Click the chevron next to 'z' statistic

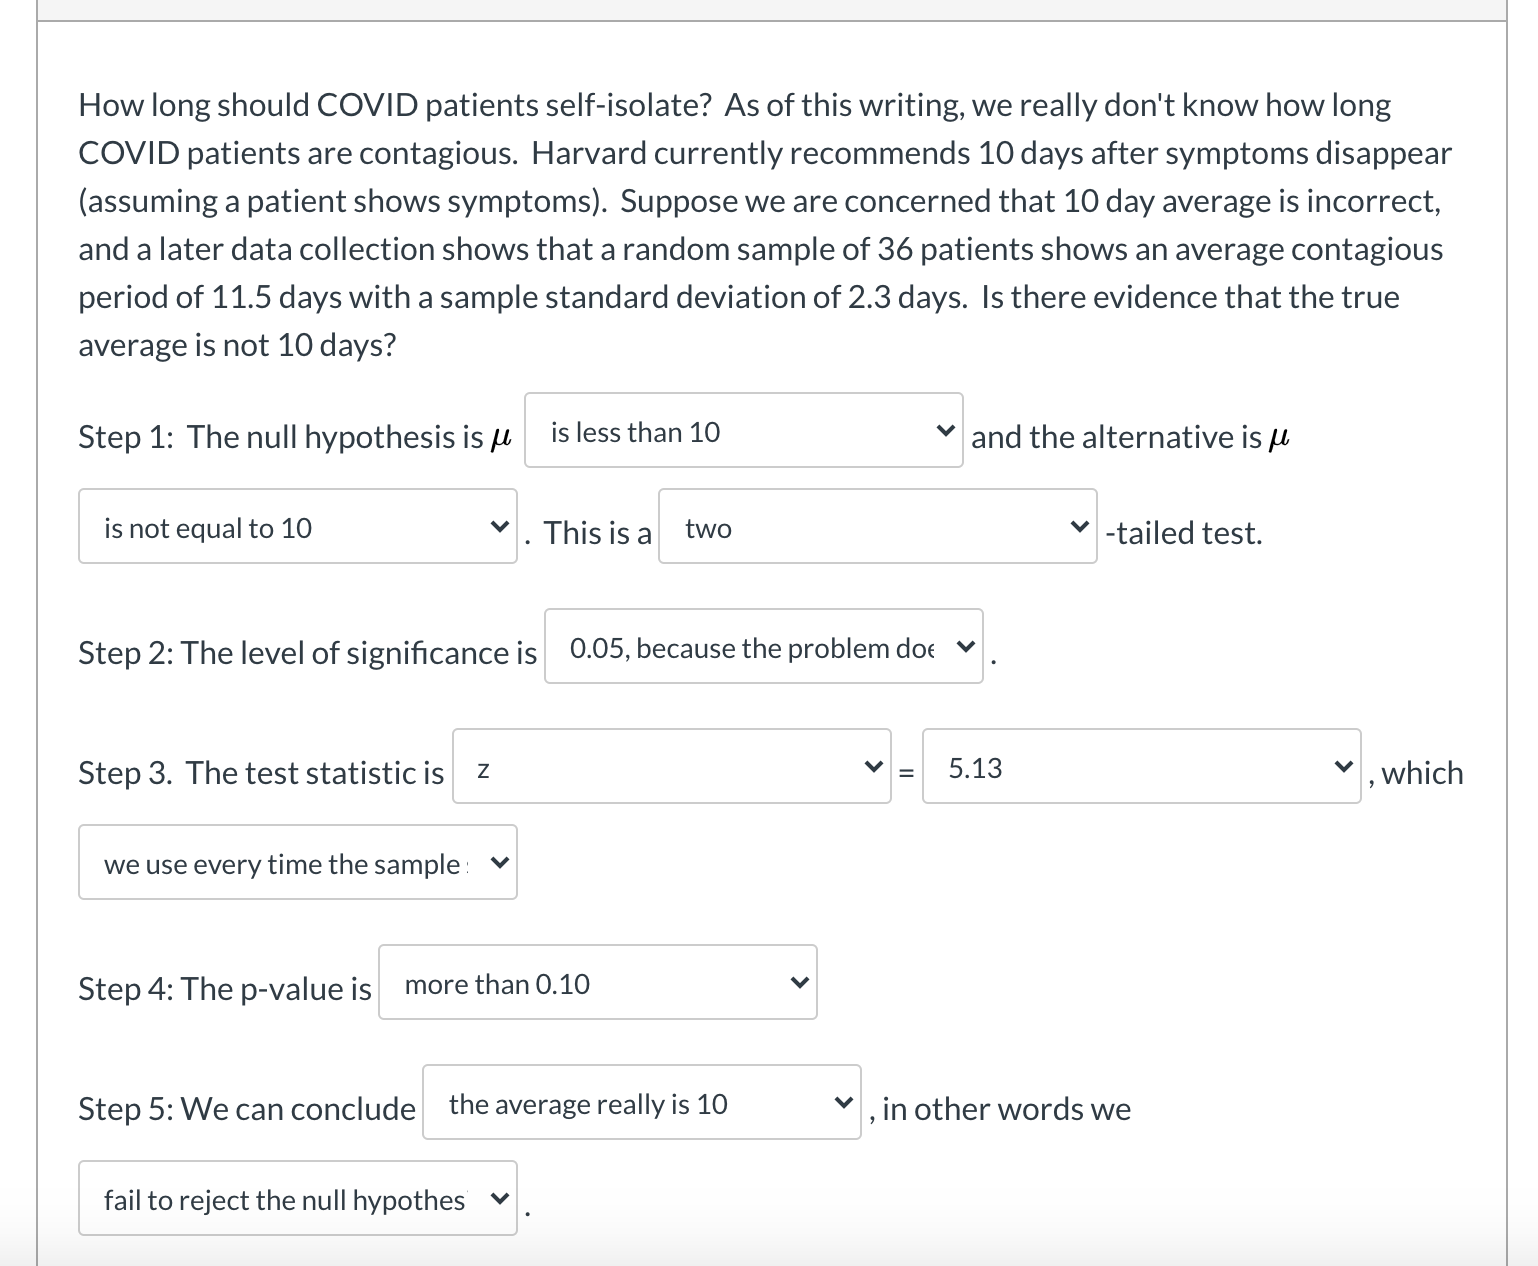872,768
